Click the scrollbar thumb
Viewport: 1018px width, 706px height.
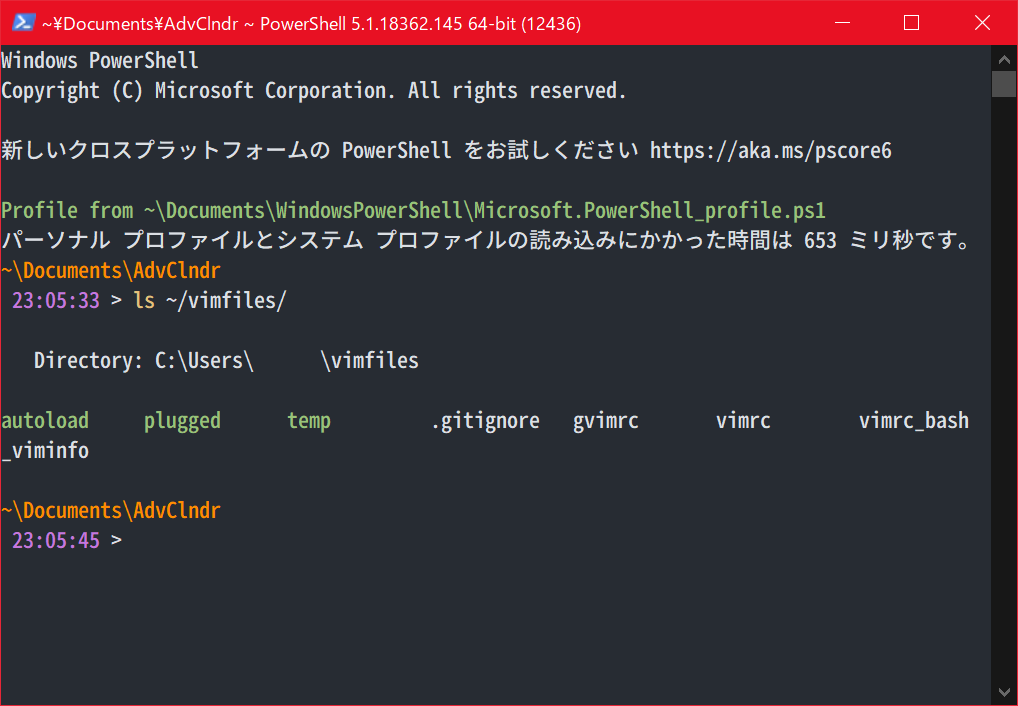click(1004, 84)
